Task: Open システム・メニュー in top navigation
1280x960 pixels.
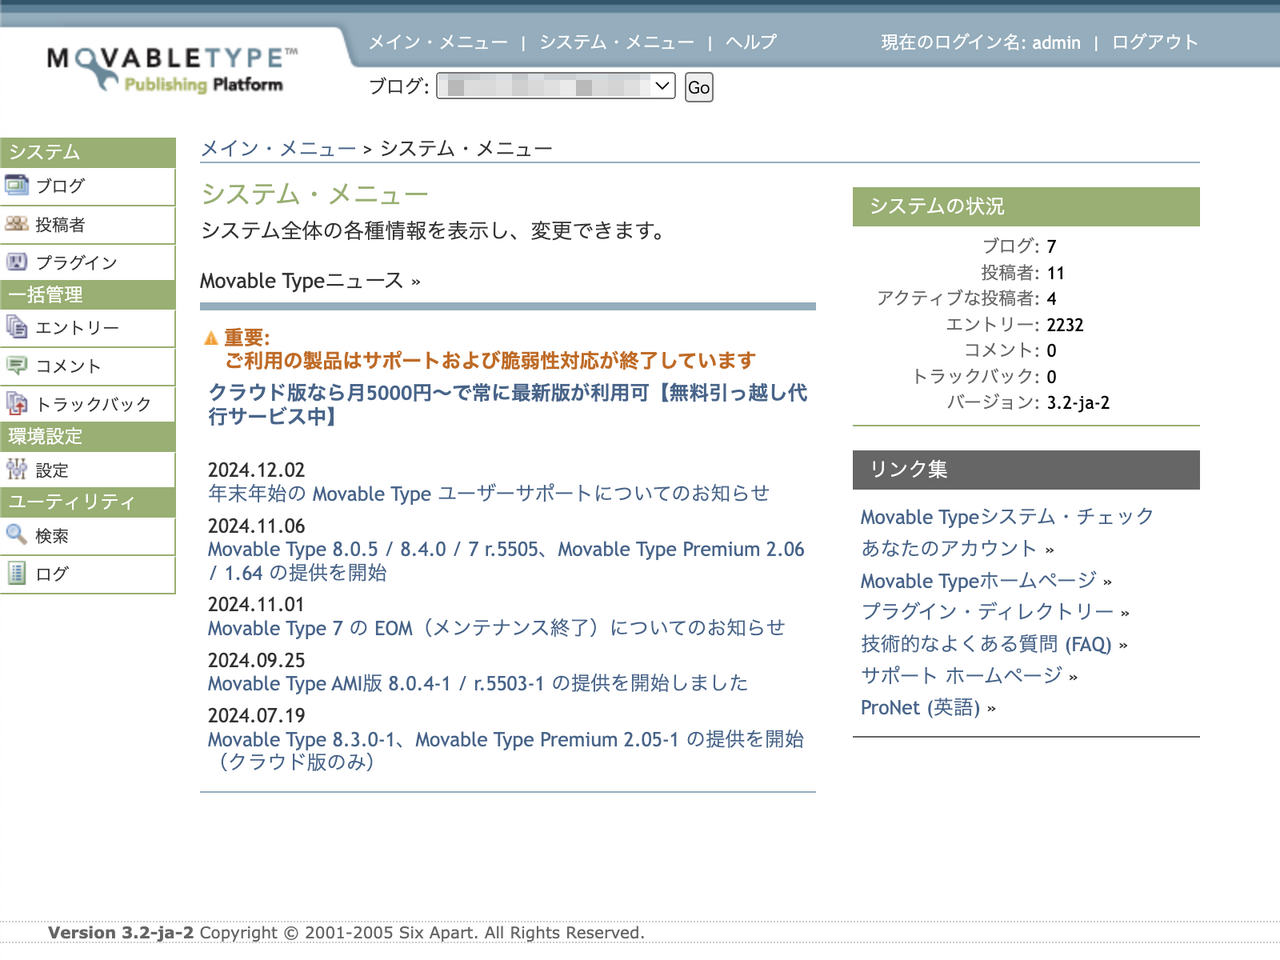Action: point(616,42)
